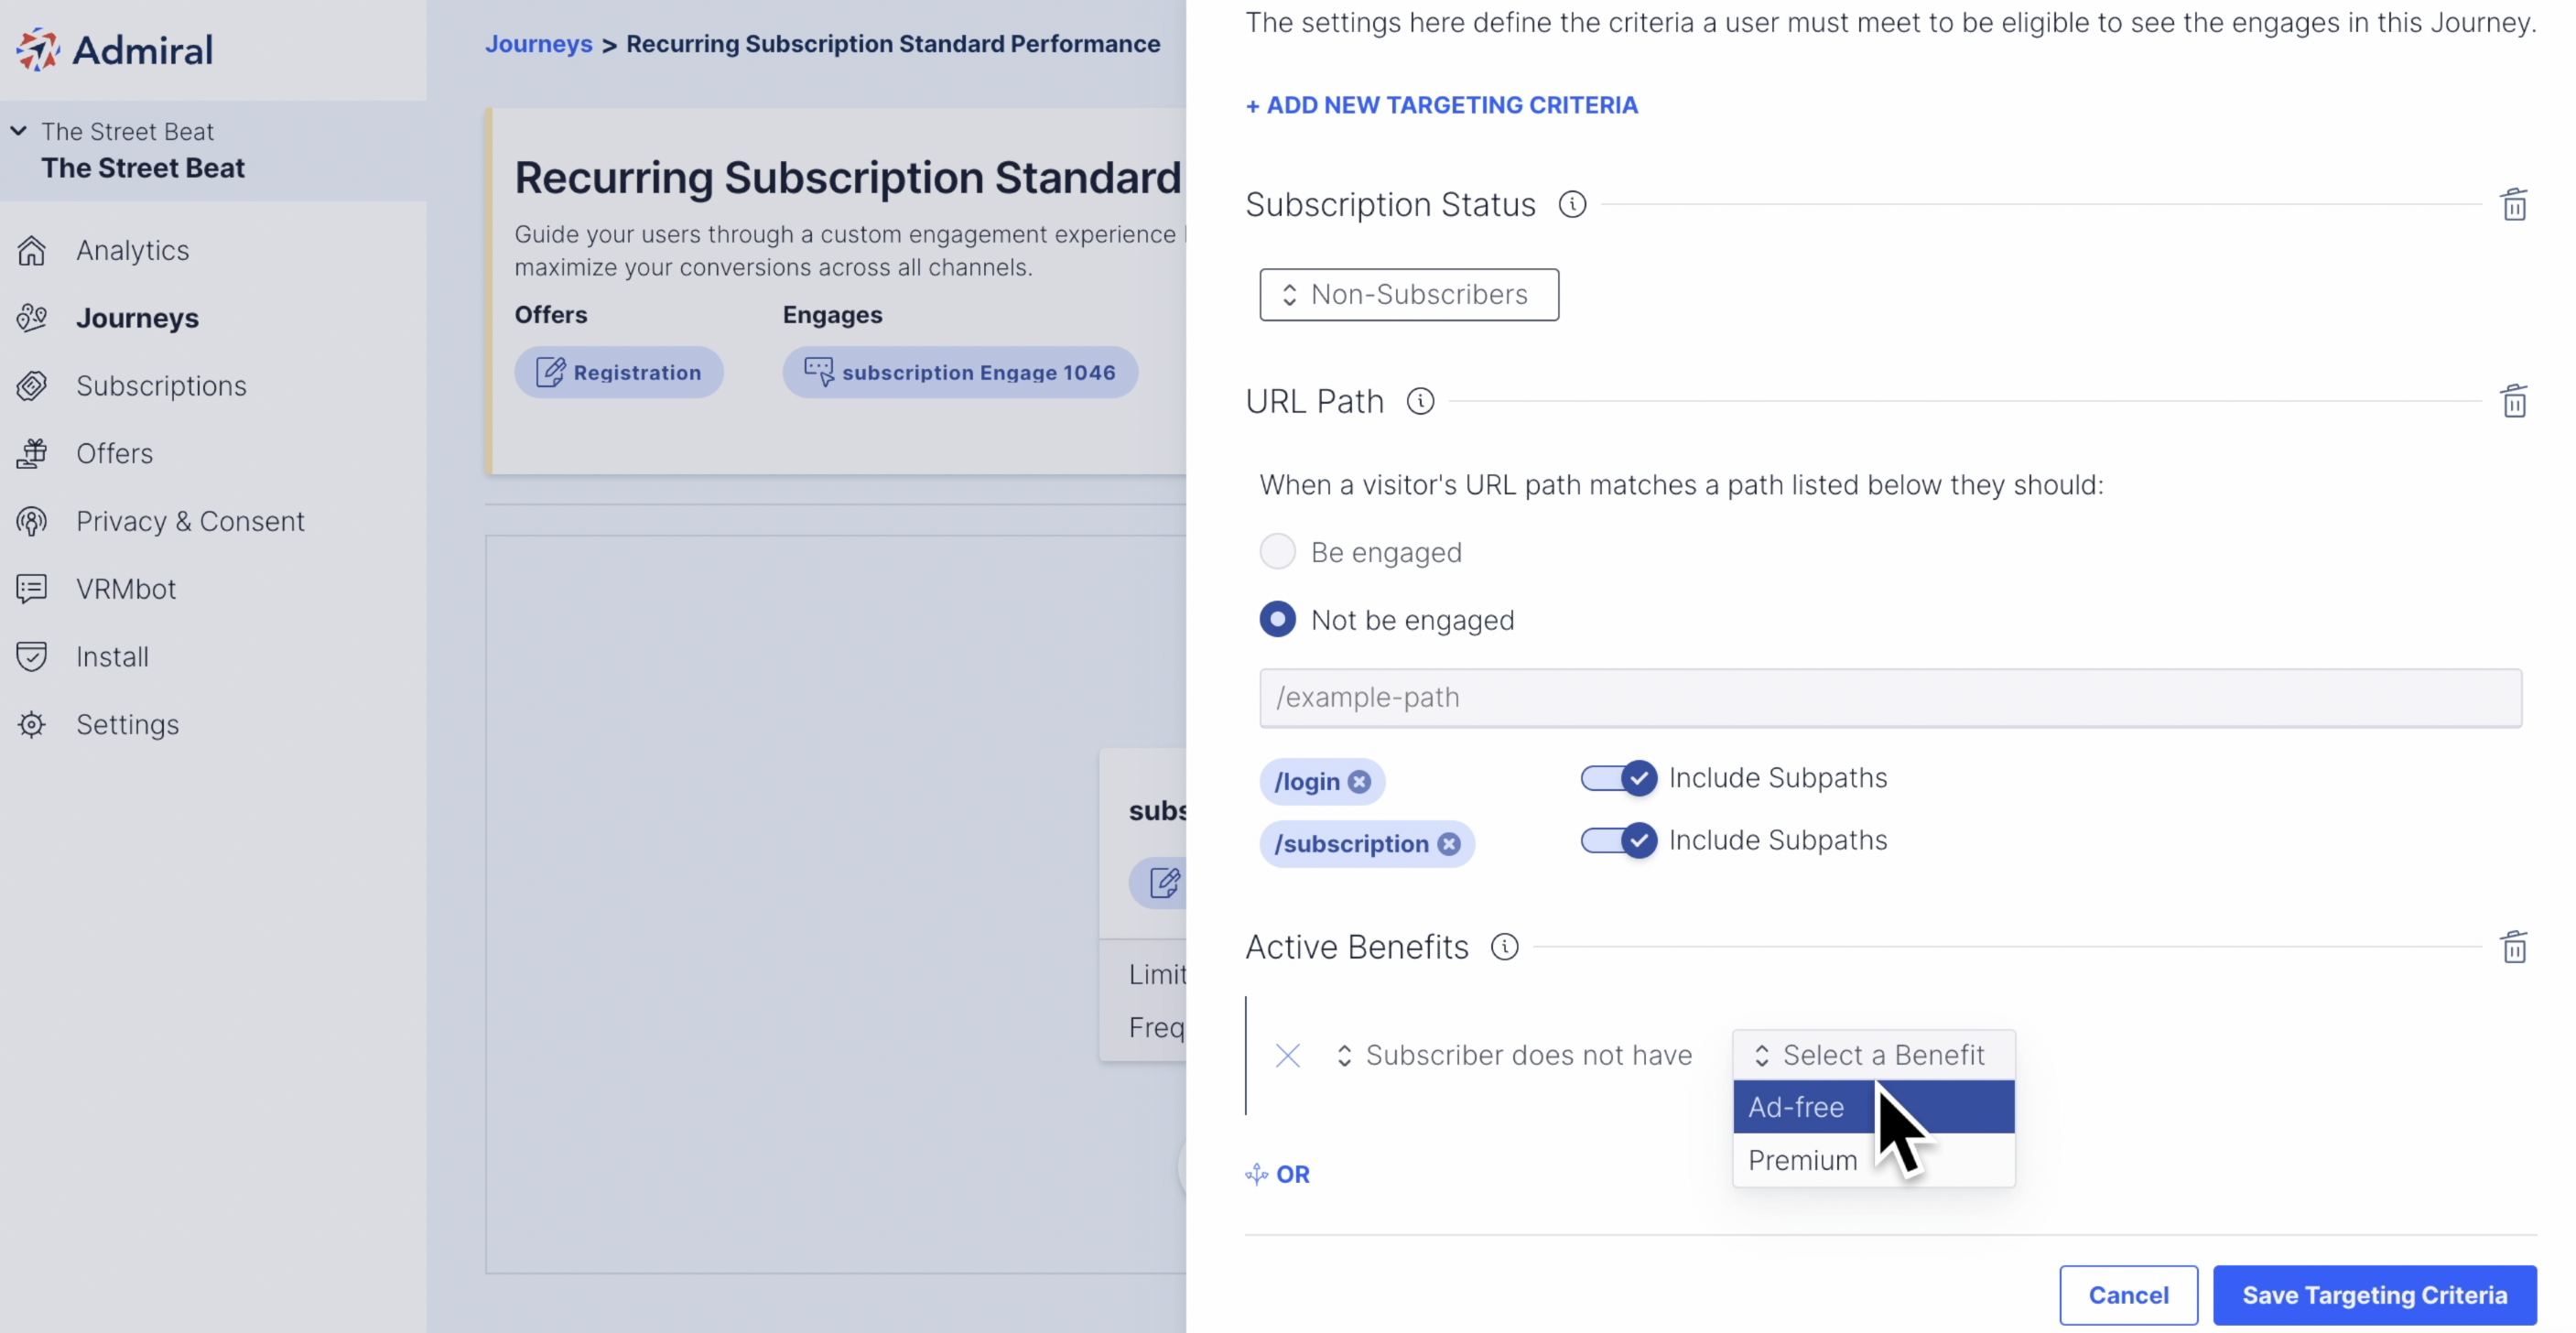
Task: Click subscription Engage 1046 pill
Action: click(x=960, y=372)
